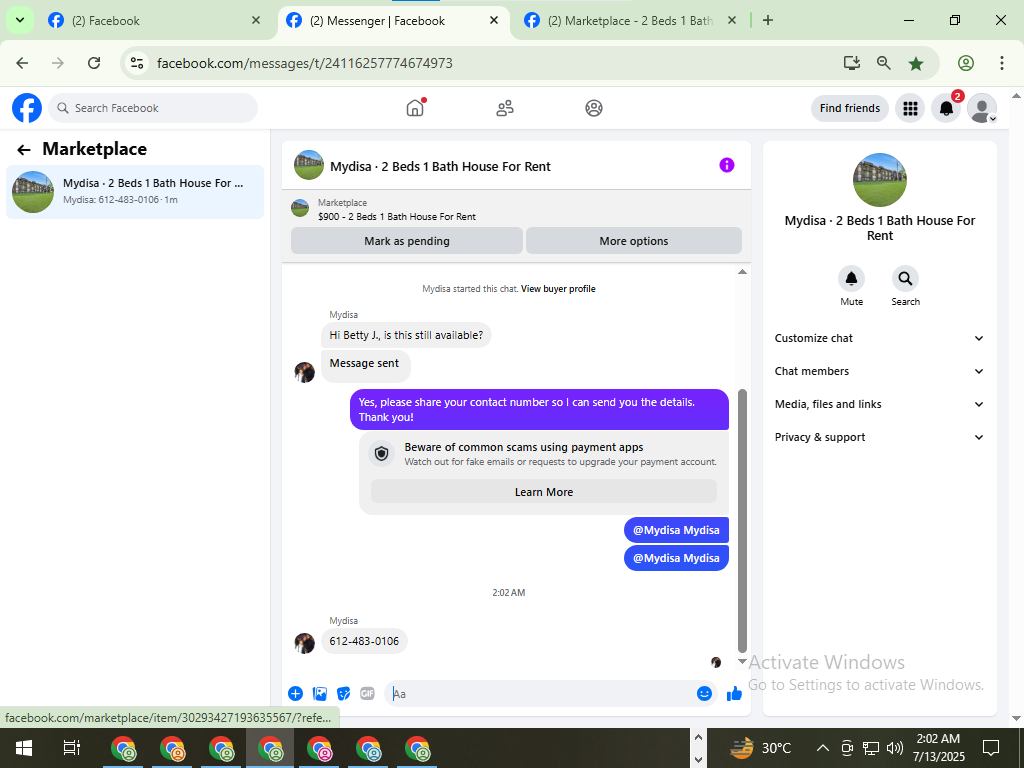Click chat scroll down arrow

(742, 661)
